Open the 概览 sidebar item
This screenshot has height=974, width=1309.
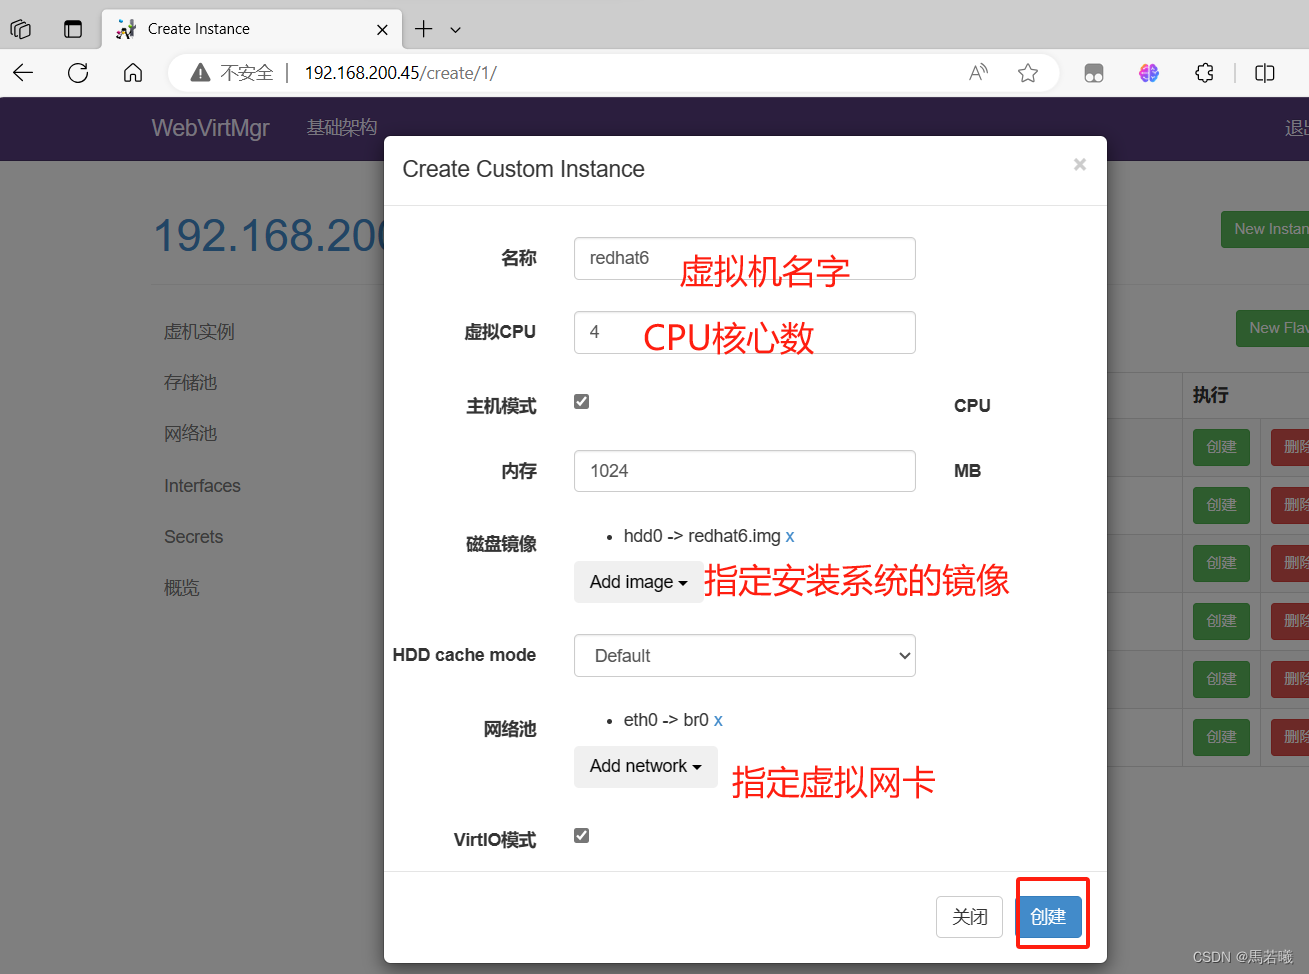pos(181,588)
